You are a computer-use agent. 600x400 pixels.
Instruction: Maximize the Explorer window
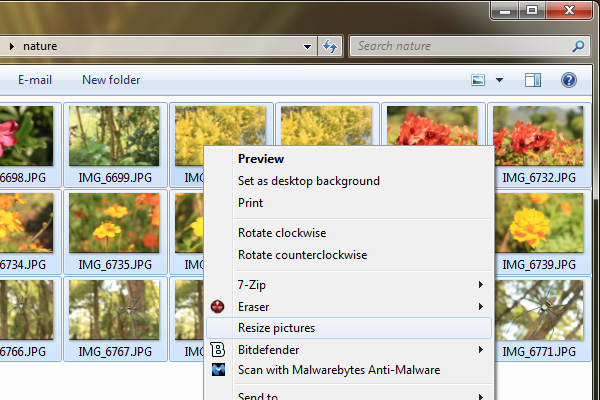point(532,10)
